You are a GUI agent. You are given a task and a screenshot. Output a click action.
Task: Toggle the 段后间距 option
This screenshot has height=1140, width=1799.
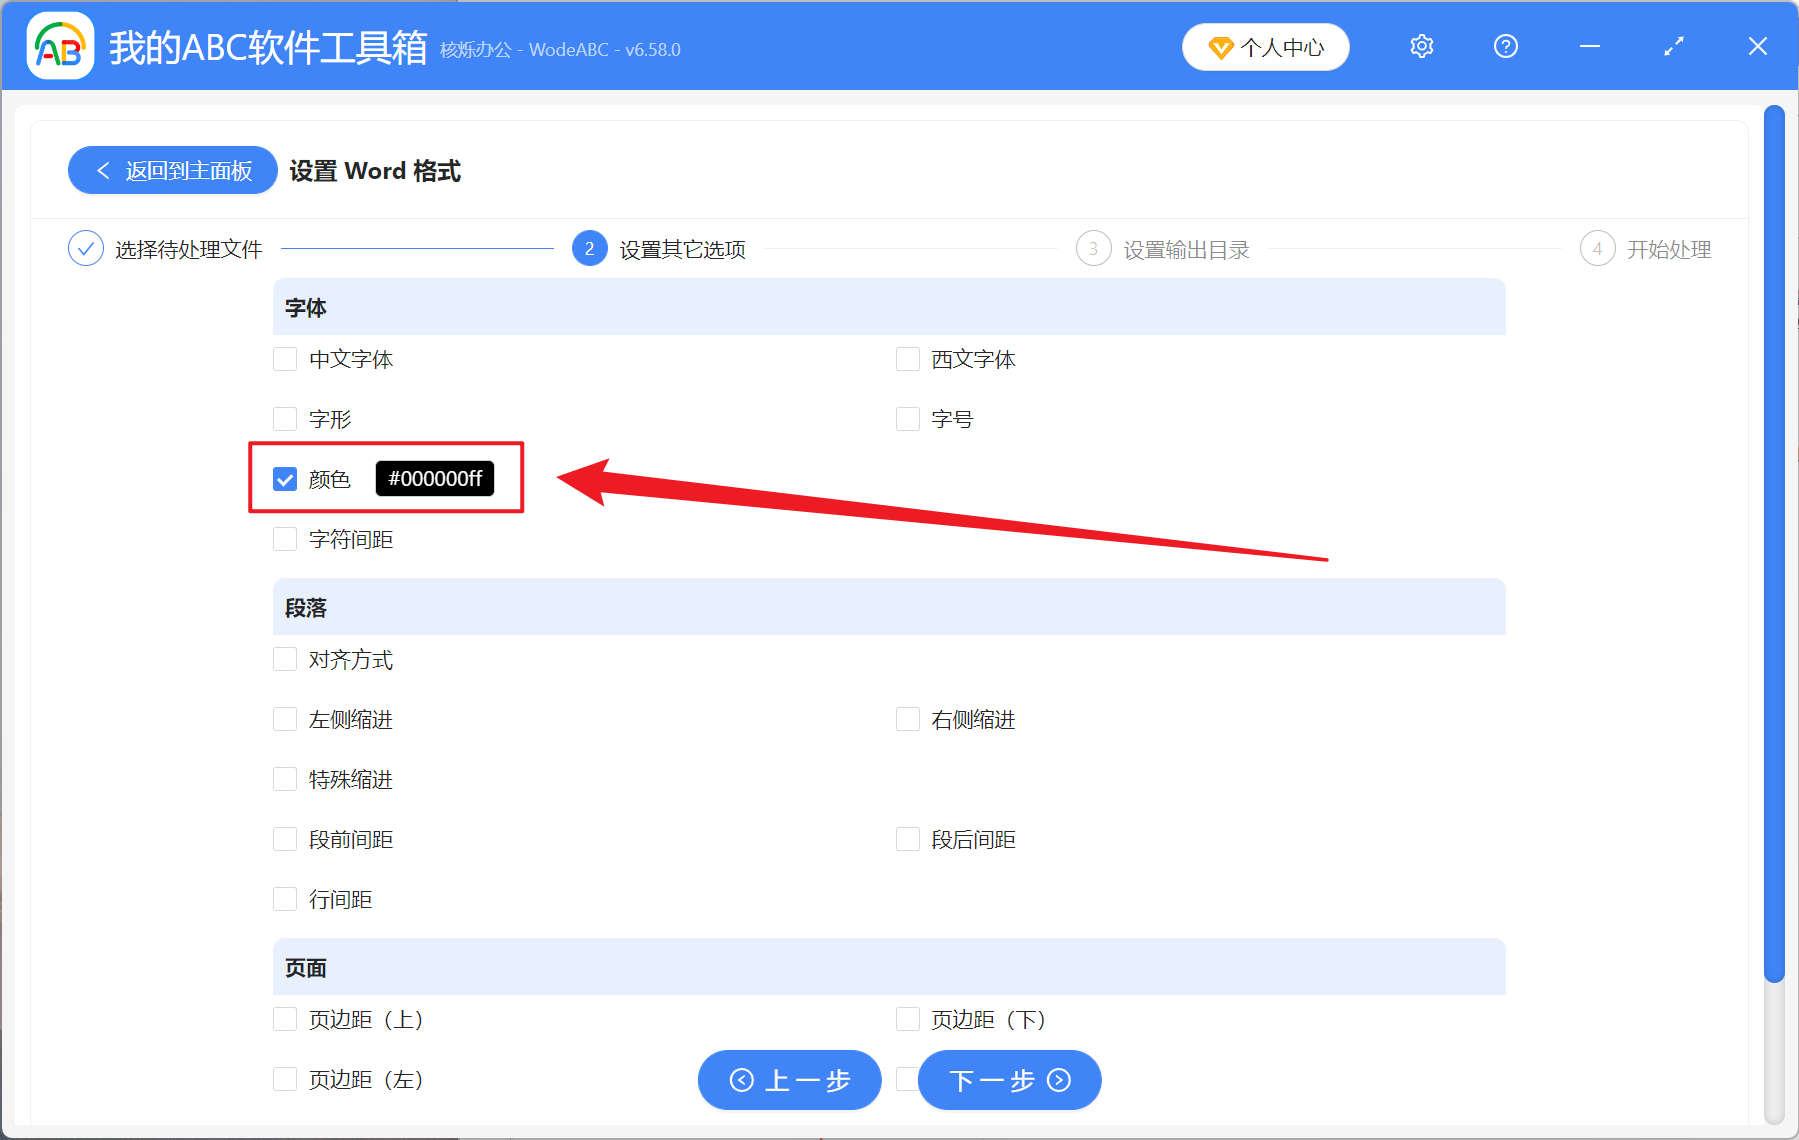coord(907,839)
